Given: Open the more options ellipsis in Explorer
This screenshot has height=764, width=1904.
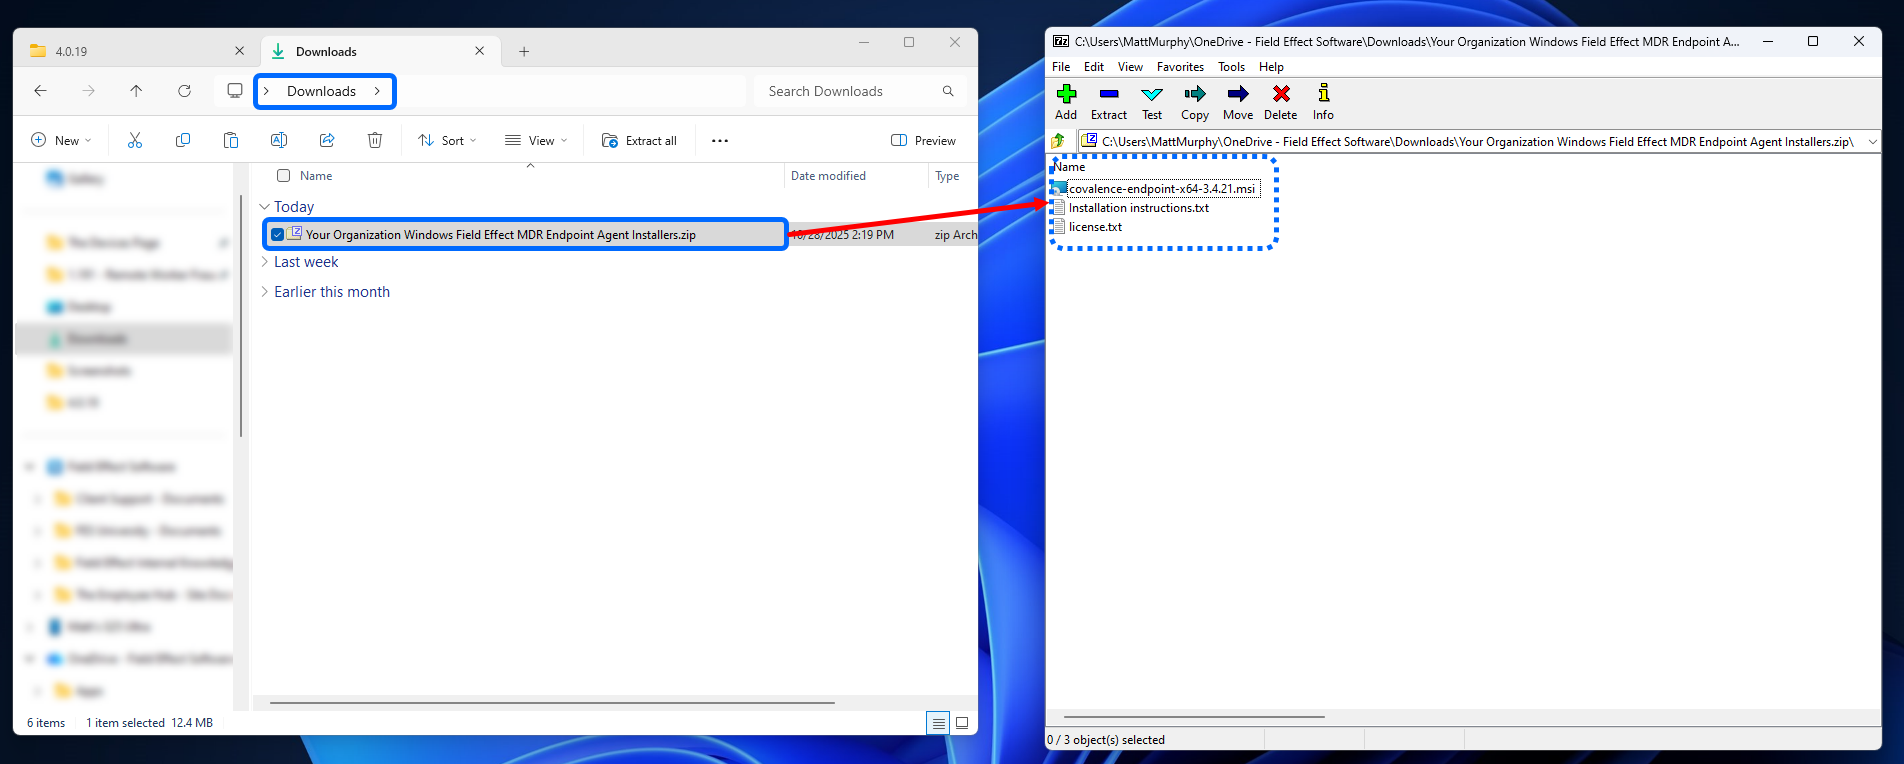Looking at the screenshot, I should (x=720, y=141).
